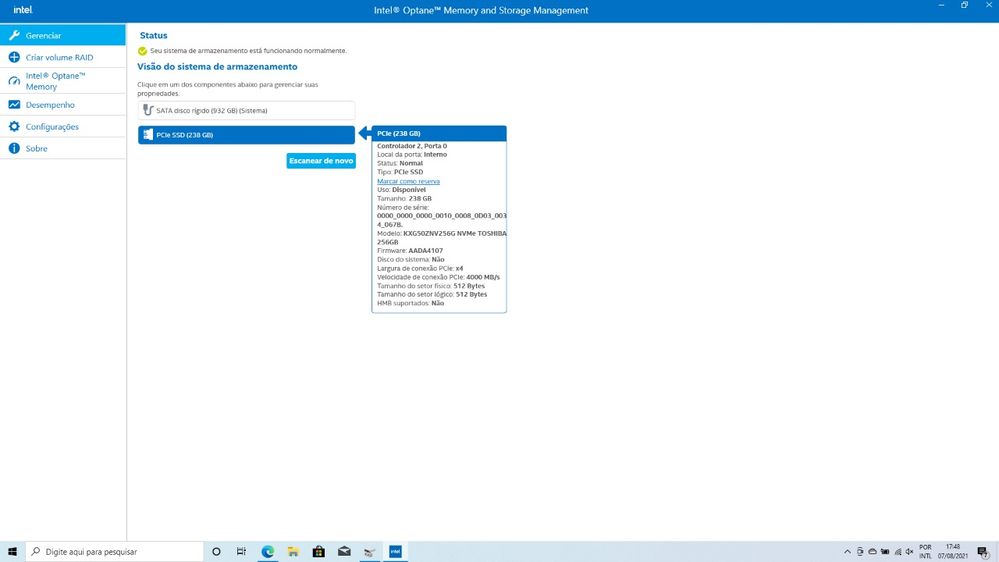Screen dimensions: 999x562
Task: Click the info icon beside Sobre
Action: tap(14, 148)
